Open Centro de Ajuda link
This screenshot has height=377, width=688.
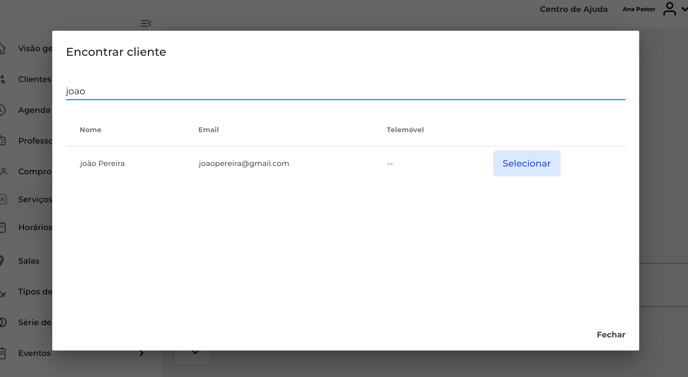pos(573,9)
